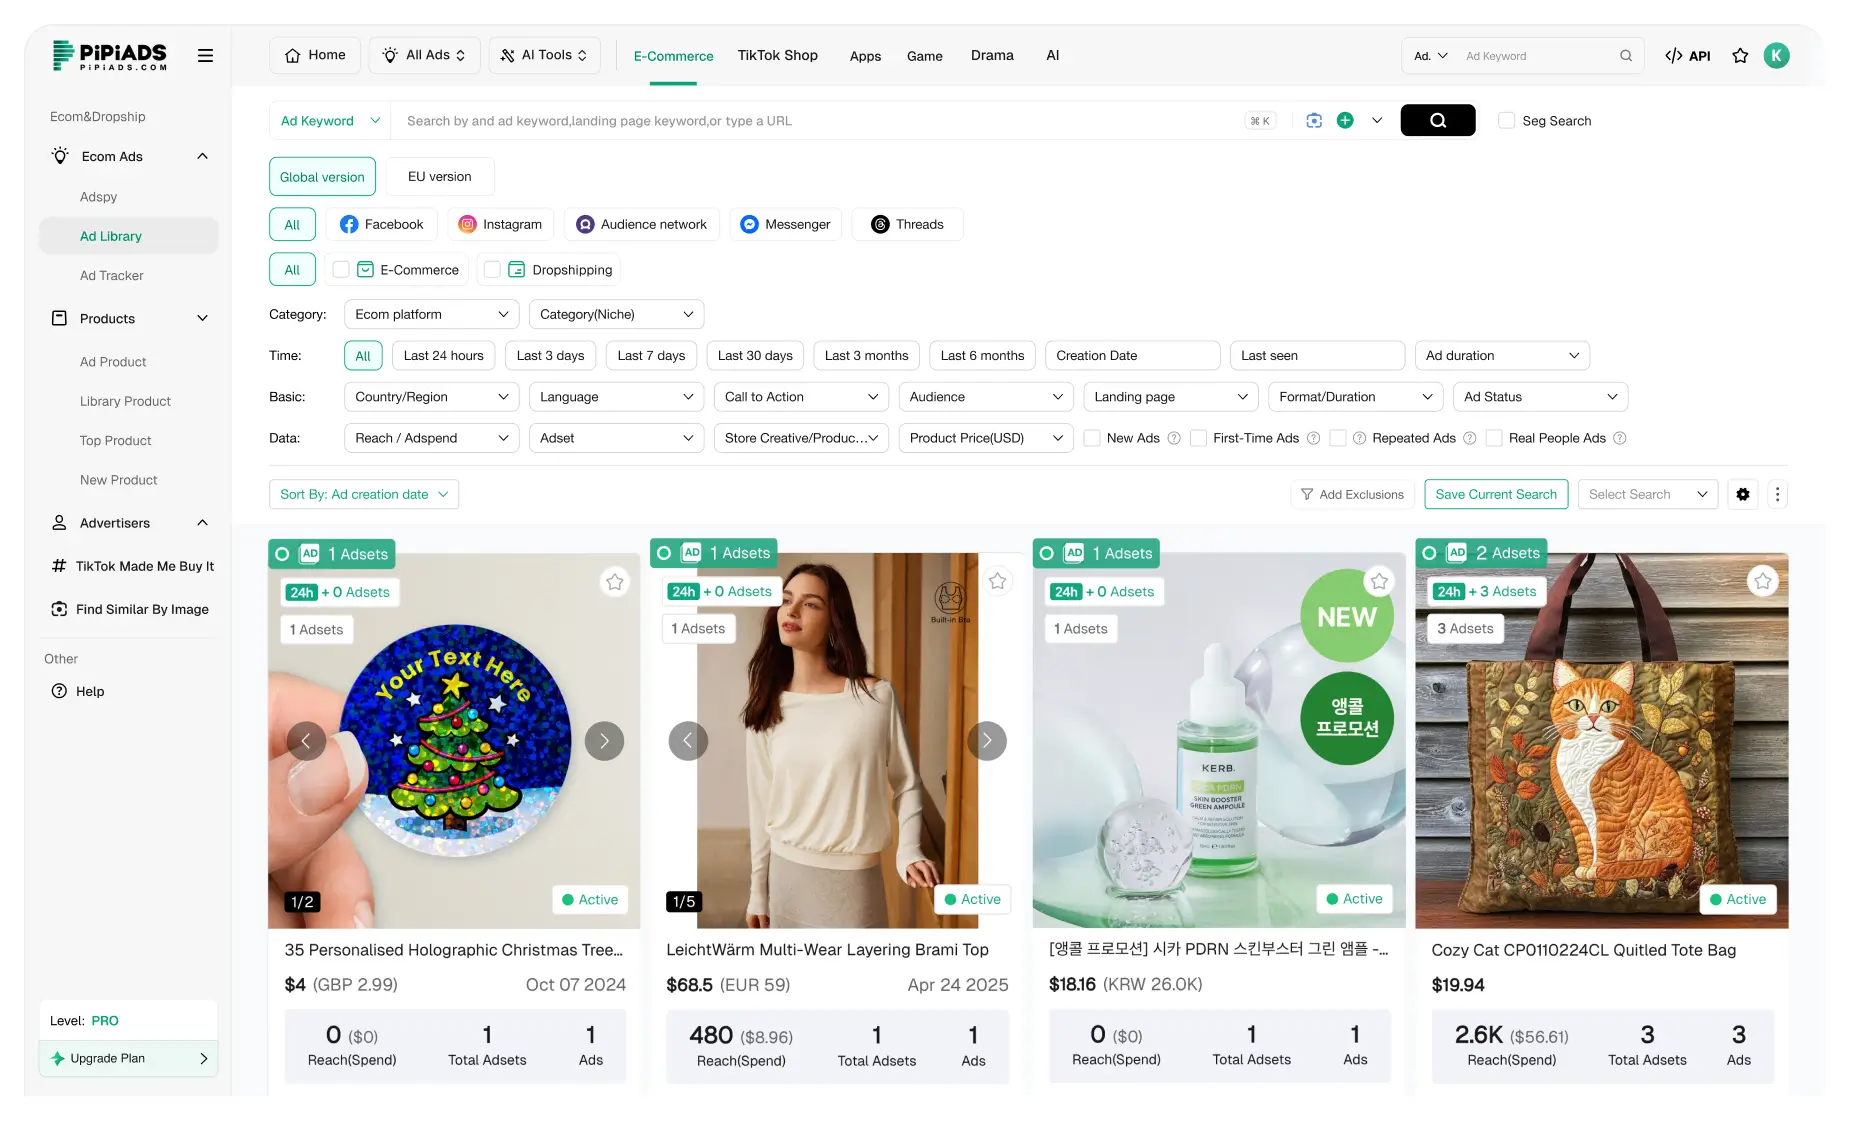Click the image search icon in the search bar
1851x1121 pixels.
coord(1313,120)
